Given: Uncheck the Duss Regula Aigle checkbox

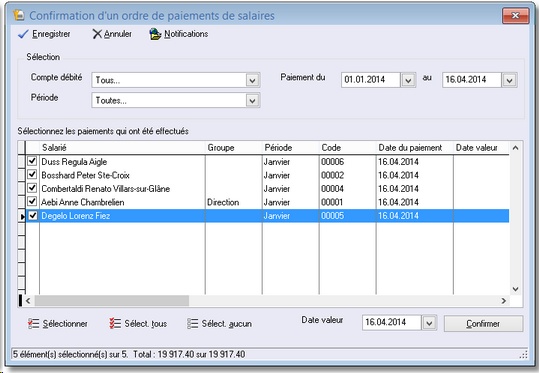Looking at the screenshot, I should pyautogui.click(x=32, y=161).
